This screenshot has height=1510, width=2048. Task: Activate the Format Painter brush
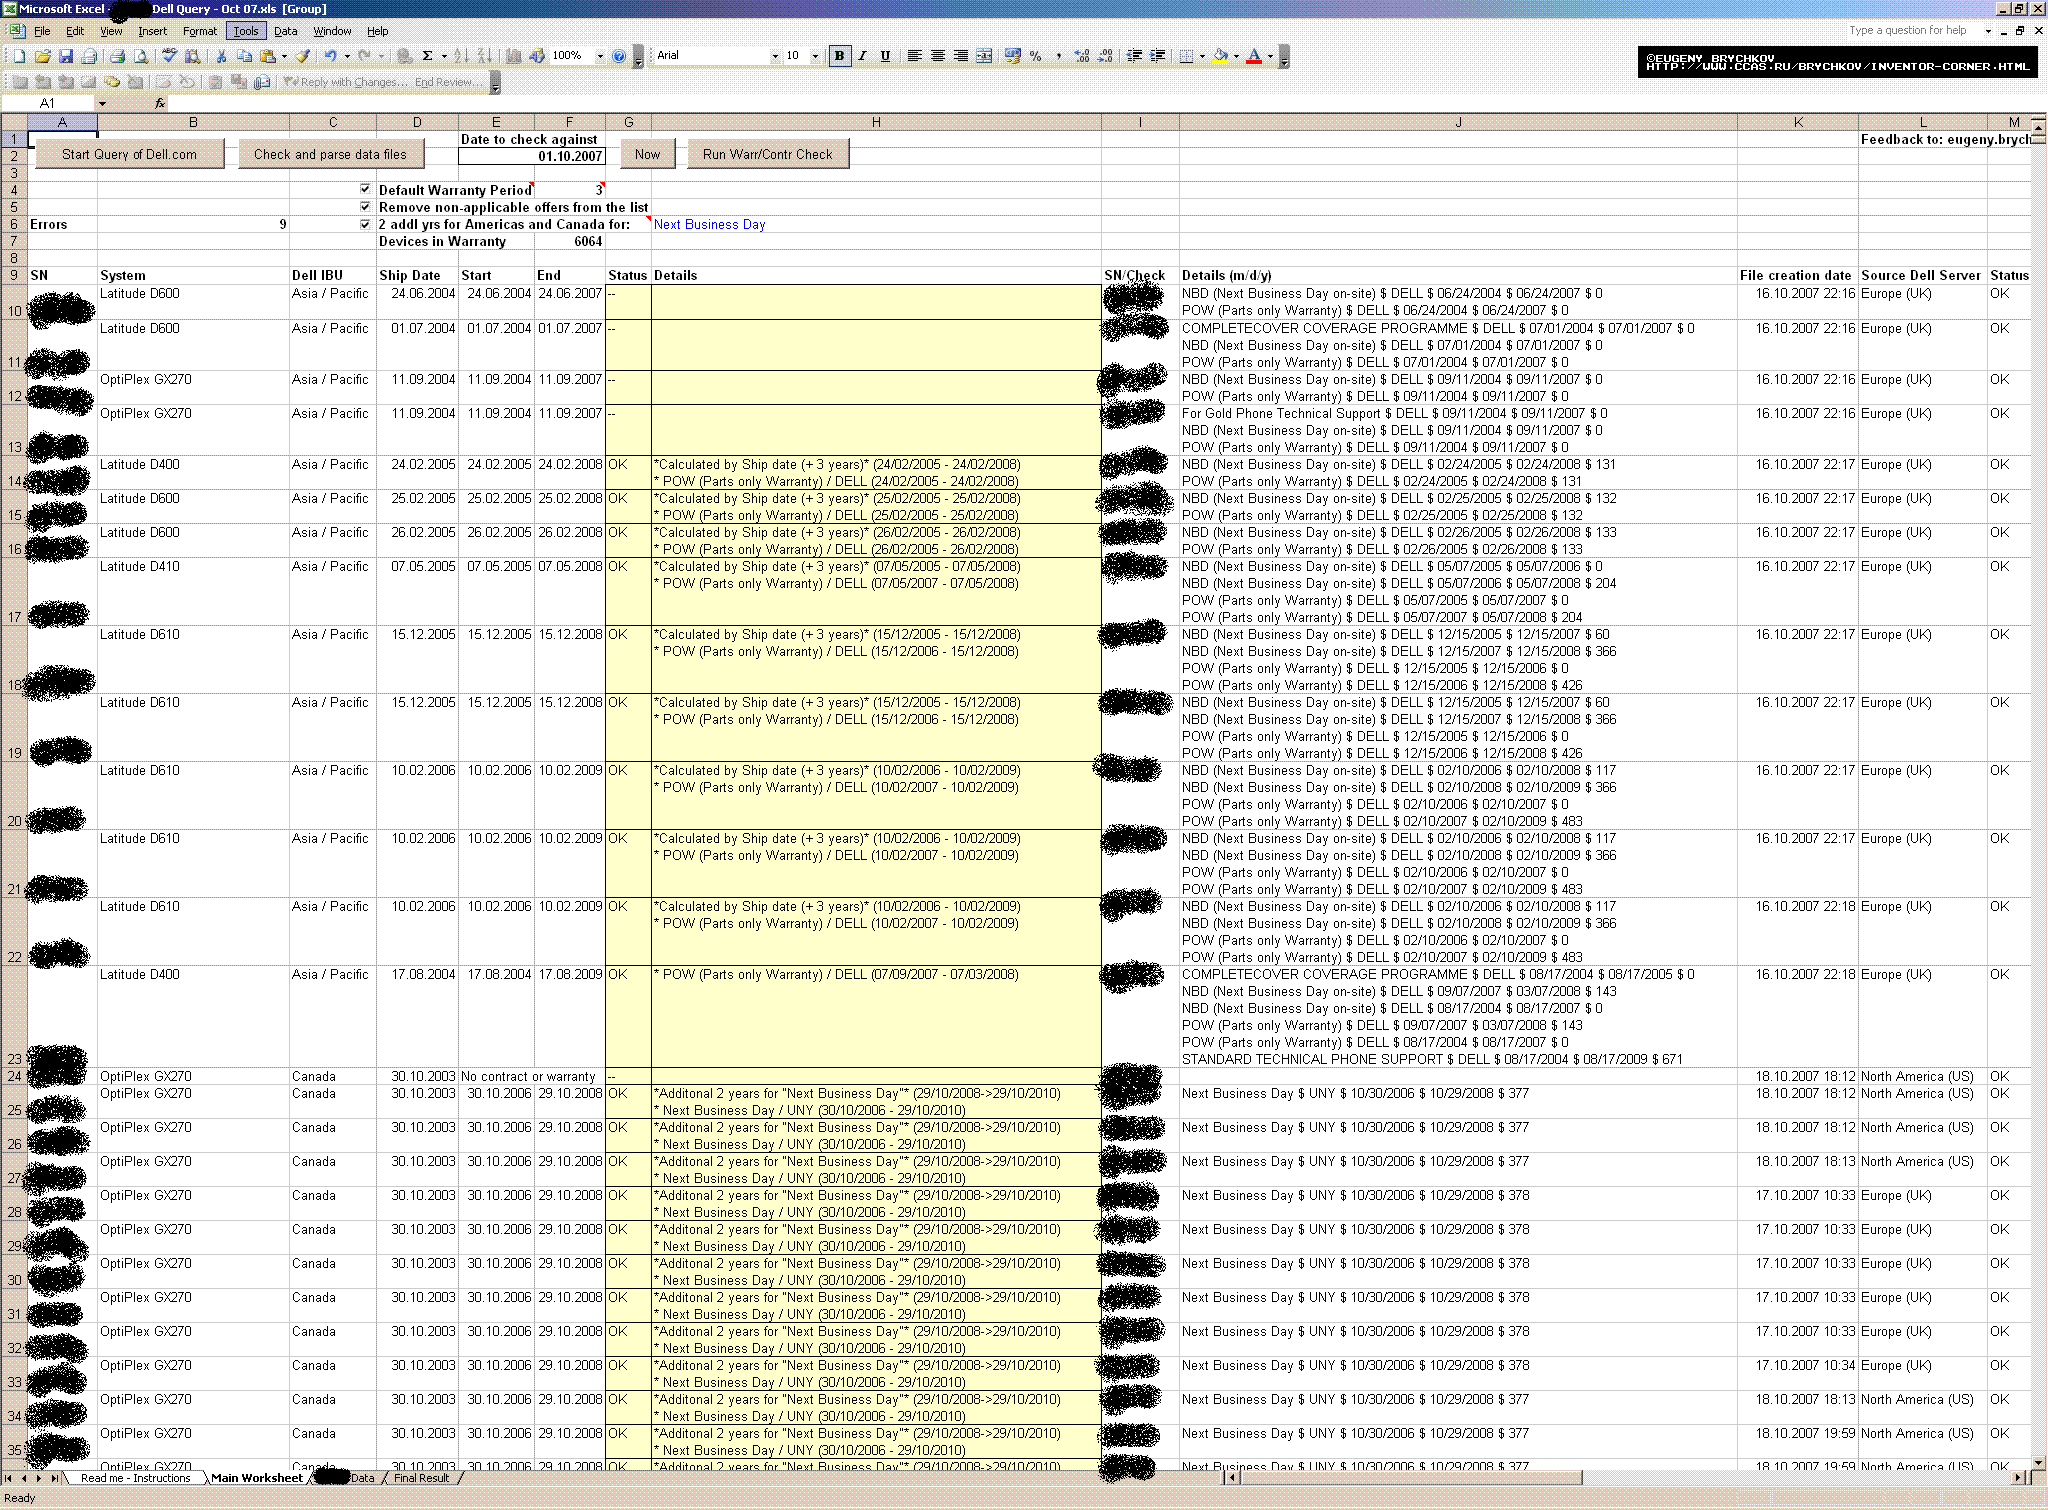pyautogui.click(x=303, y=57)
